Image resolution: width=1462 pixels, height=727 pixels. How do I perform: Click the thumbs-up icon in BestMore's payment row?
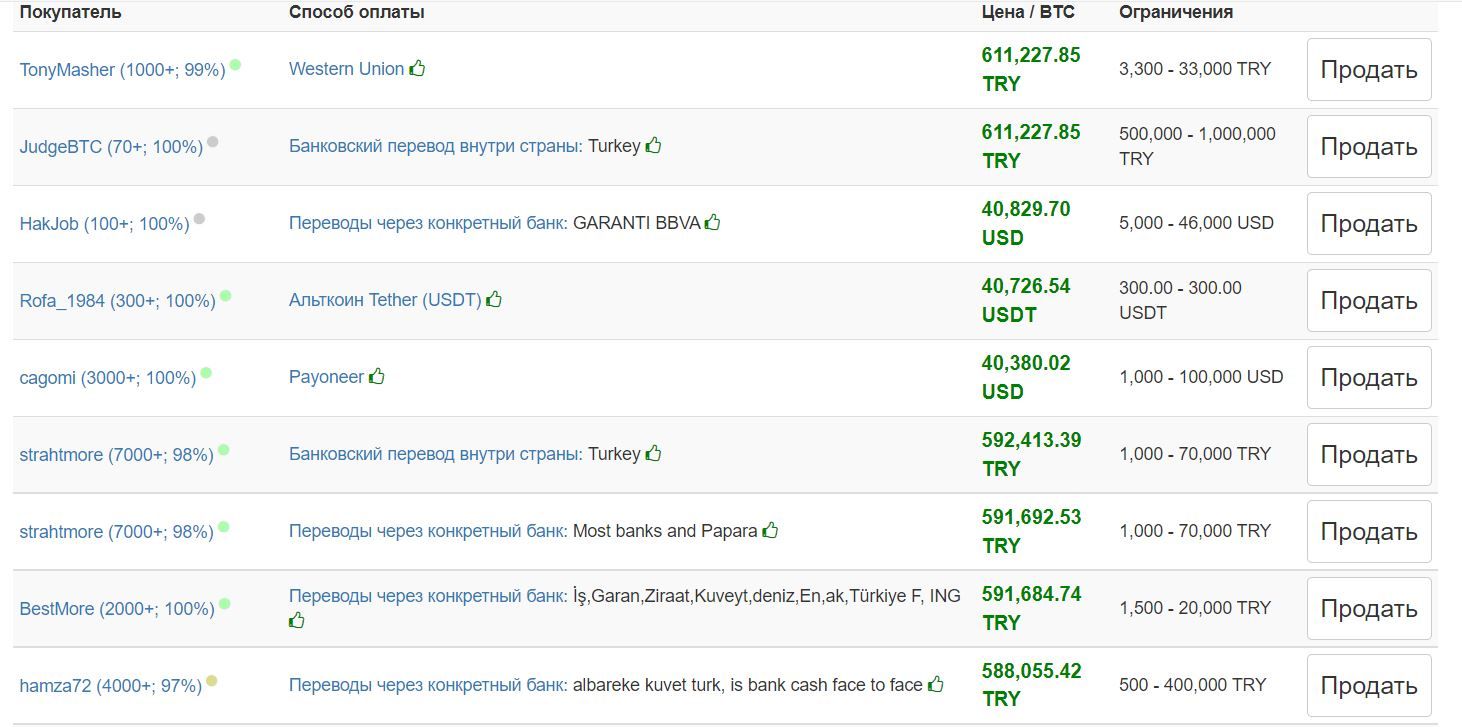tap(297, 620)
